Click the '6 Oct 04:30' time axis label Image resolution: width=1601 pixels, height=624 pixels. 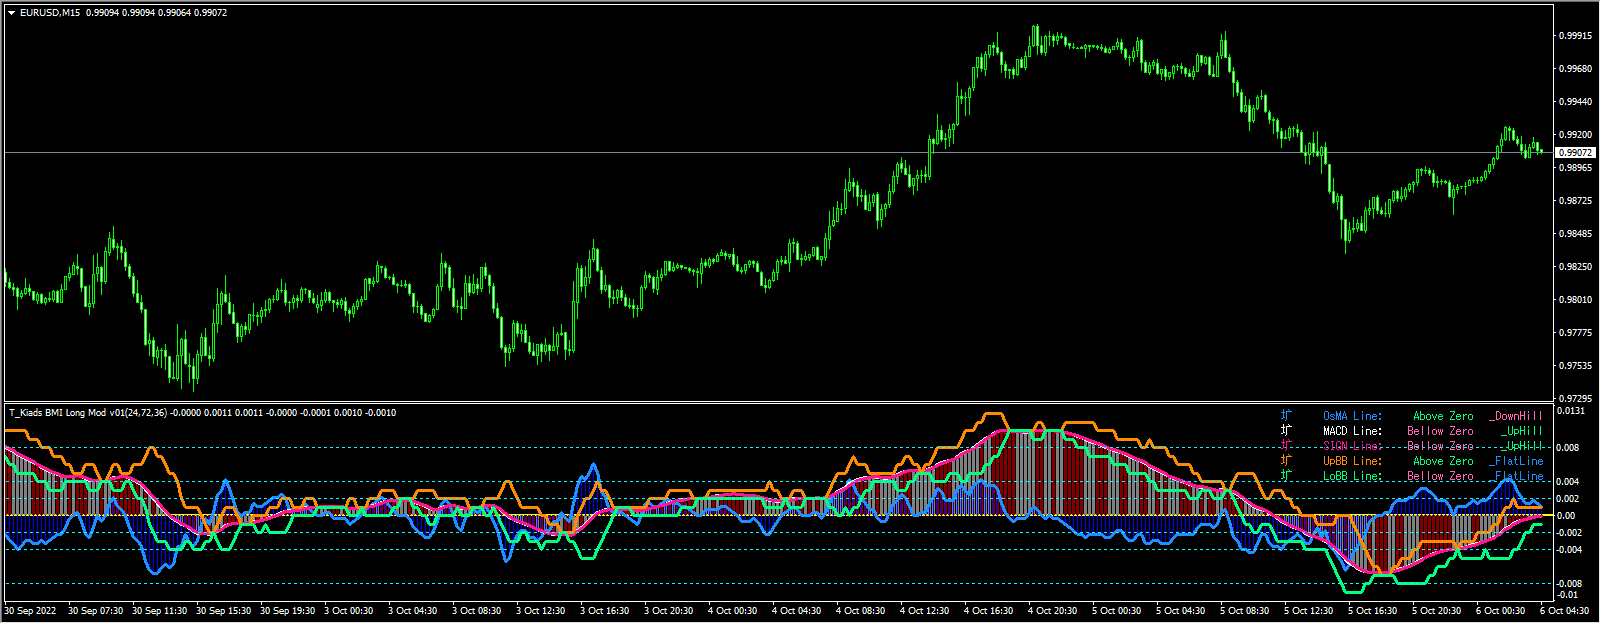pyautogui.click(x=1564, y=611)
